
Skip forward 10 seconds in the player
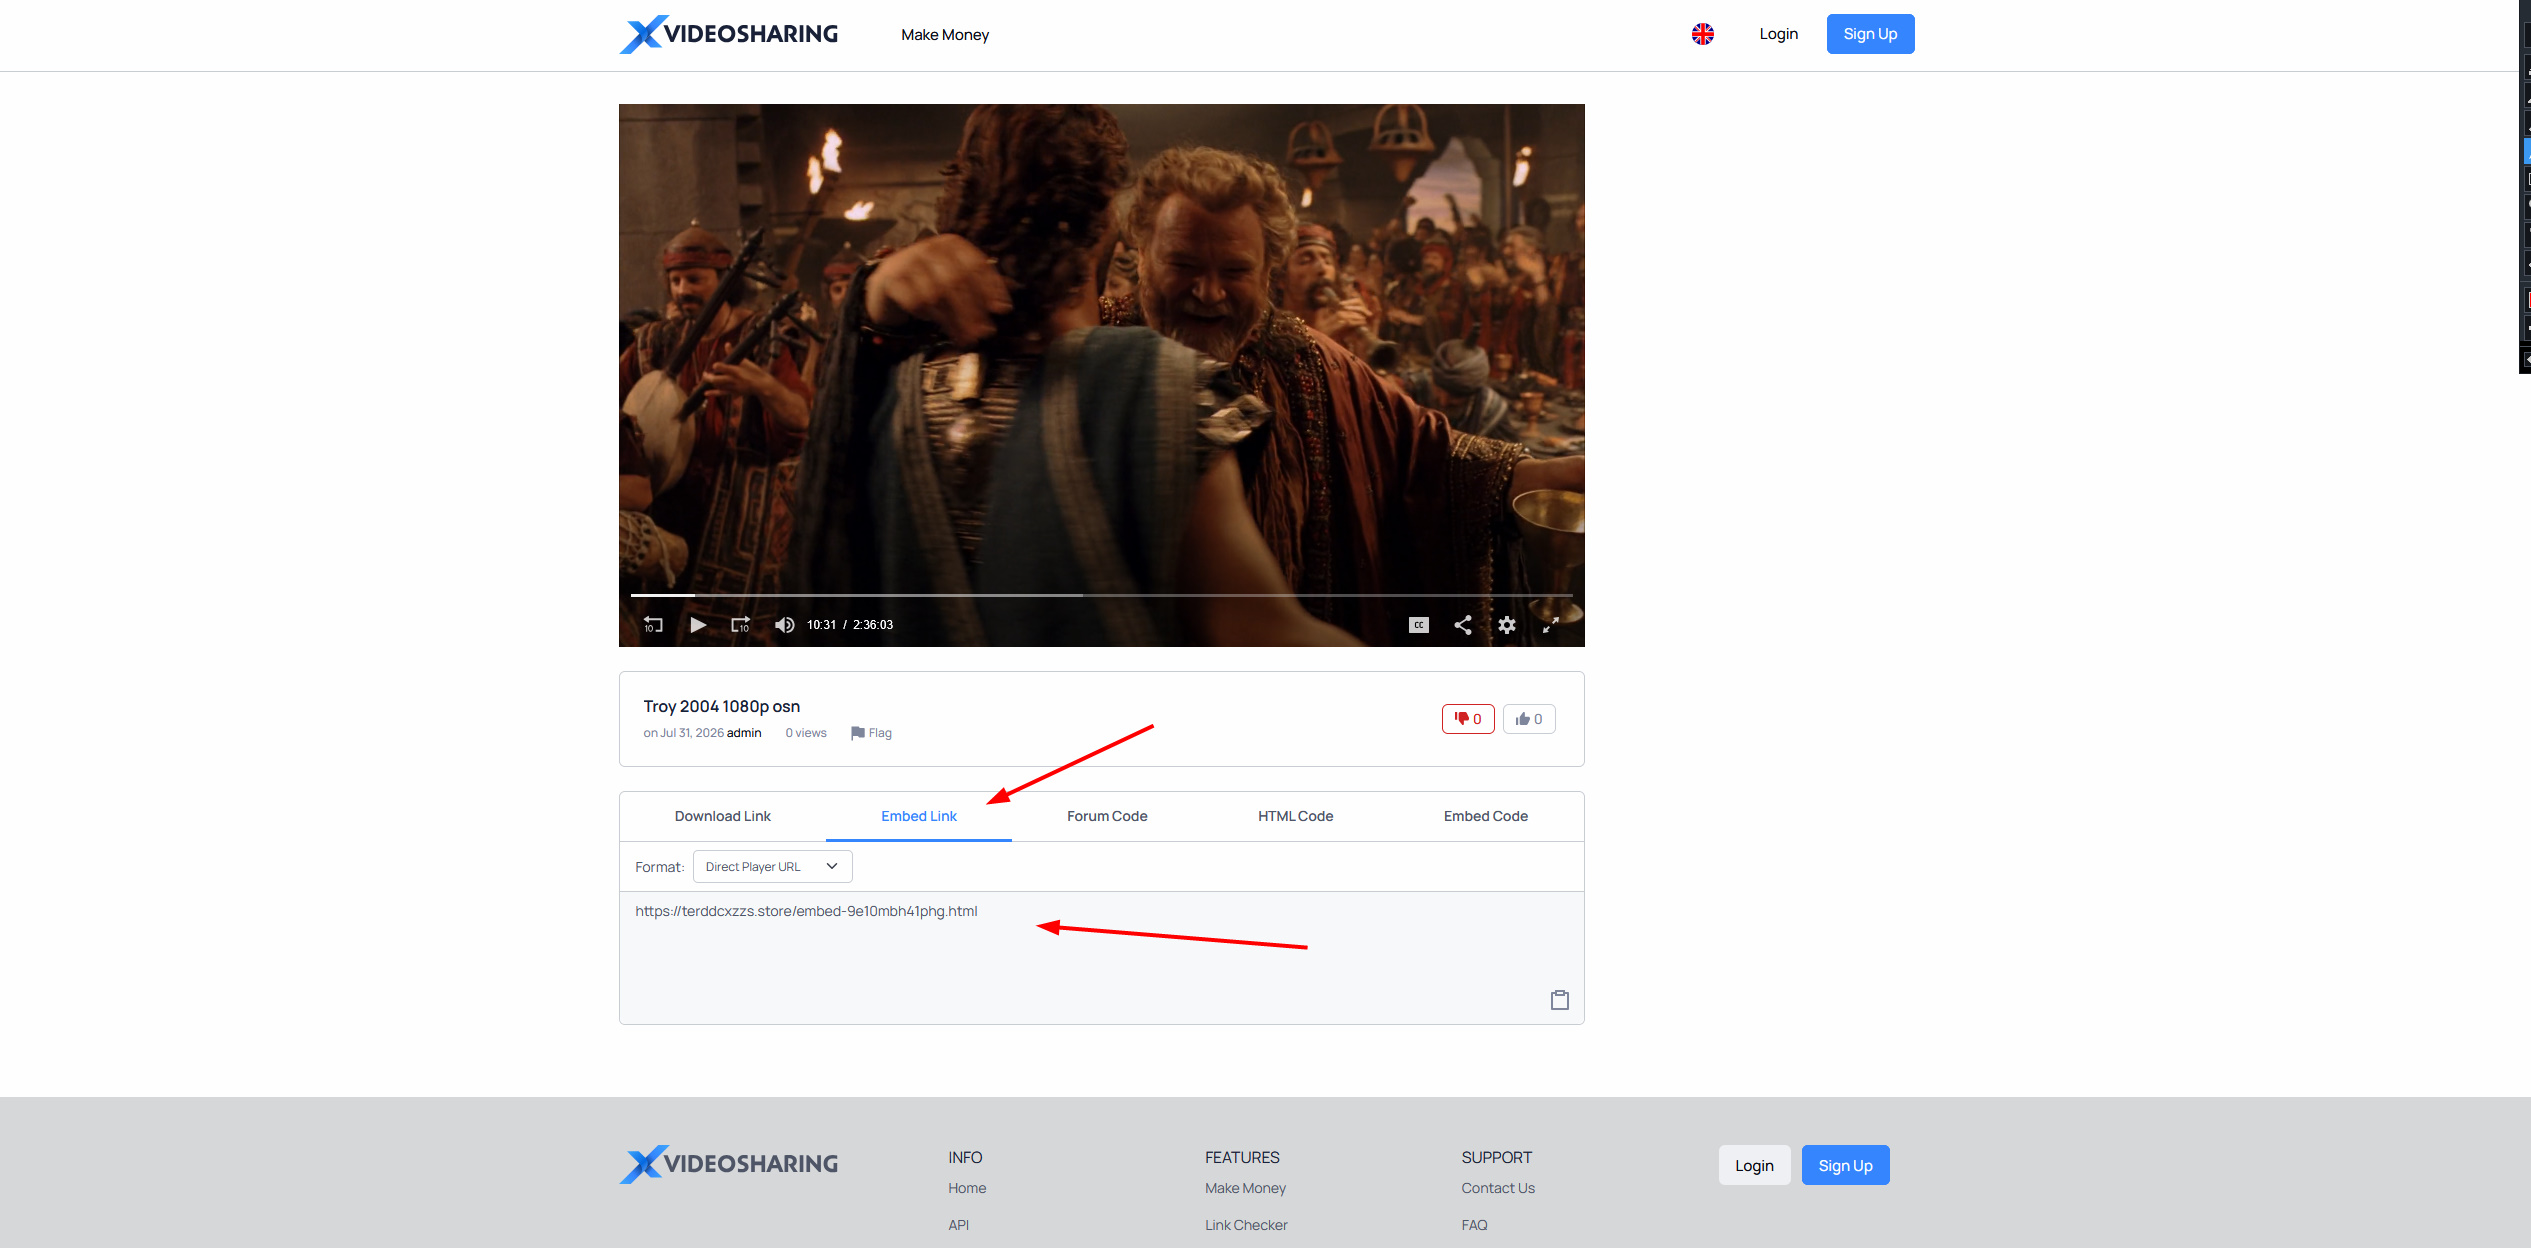740,625
